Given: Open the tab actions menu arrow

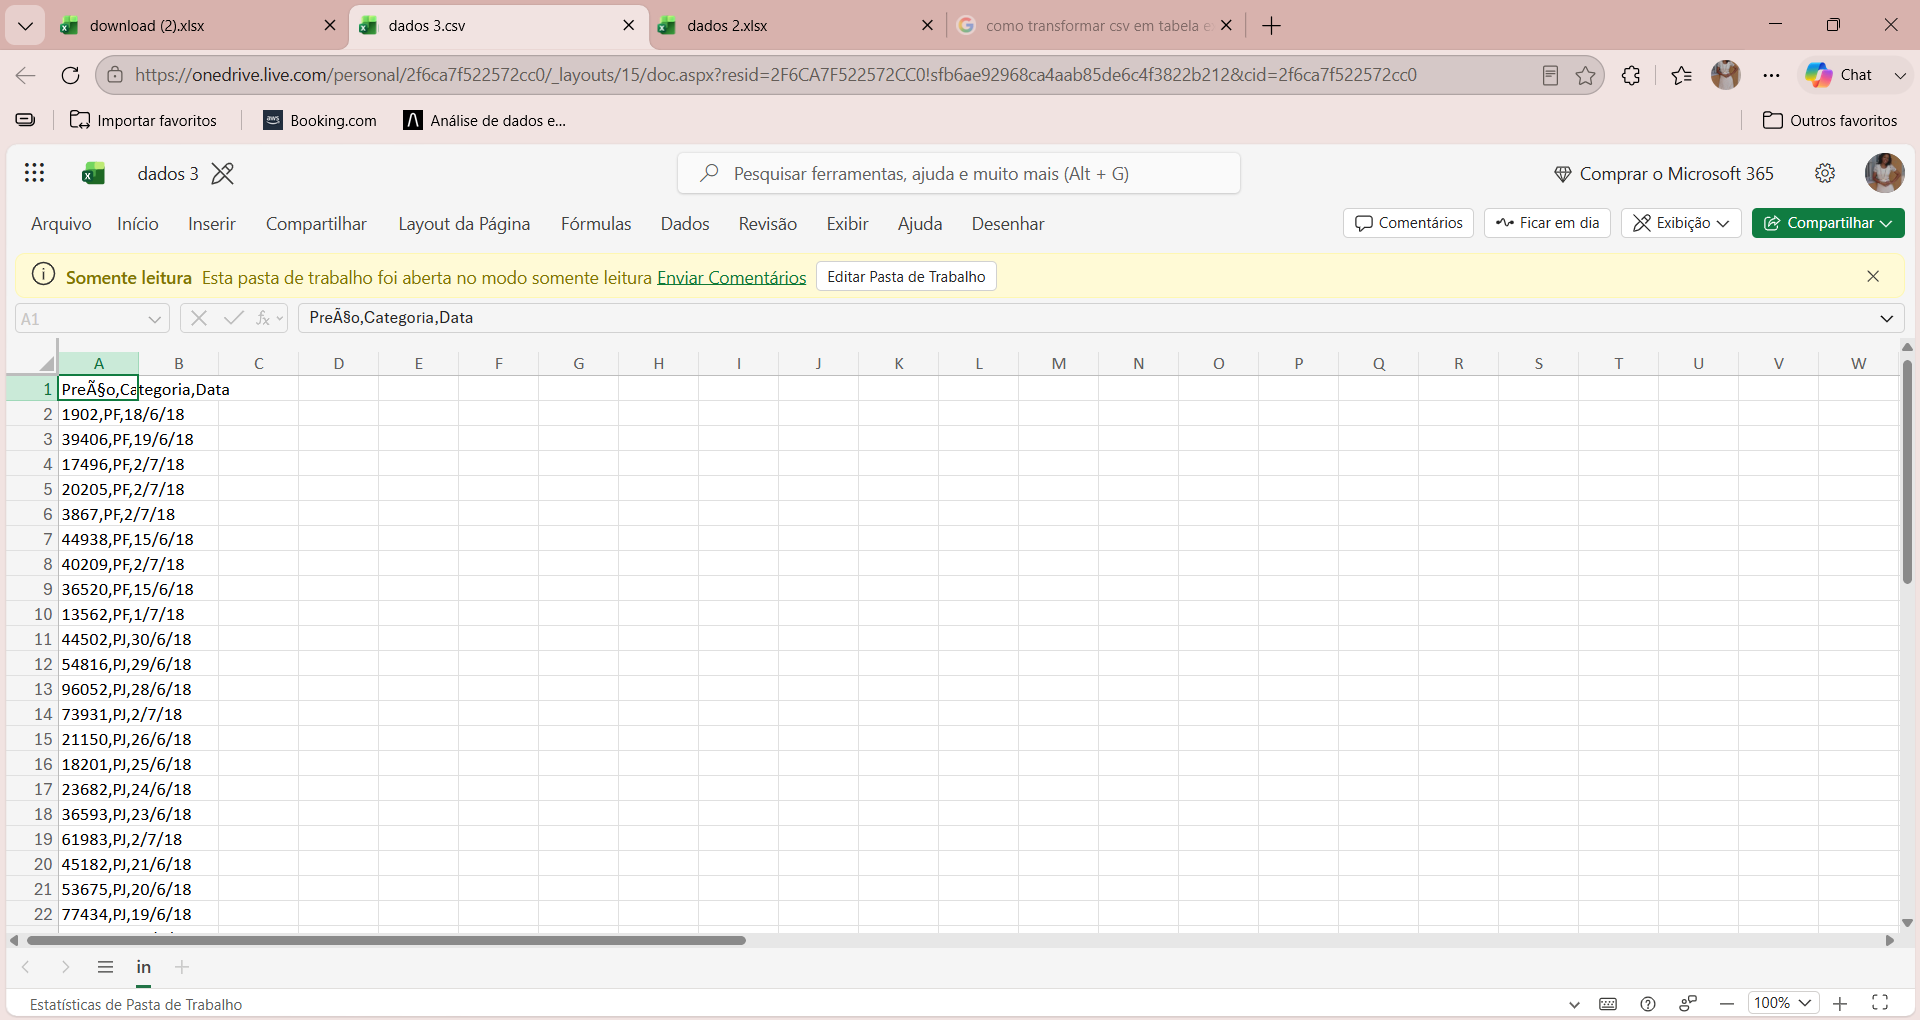Looking at the screenshot, I should click(x=25, y=26).
